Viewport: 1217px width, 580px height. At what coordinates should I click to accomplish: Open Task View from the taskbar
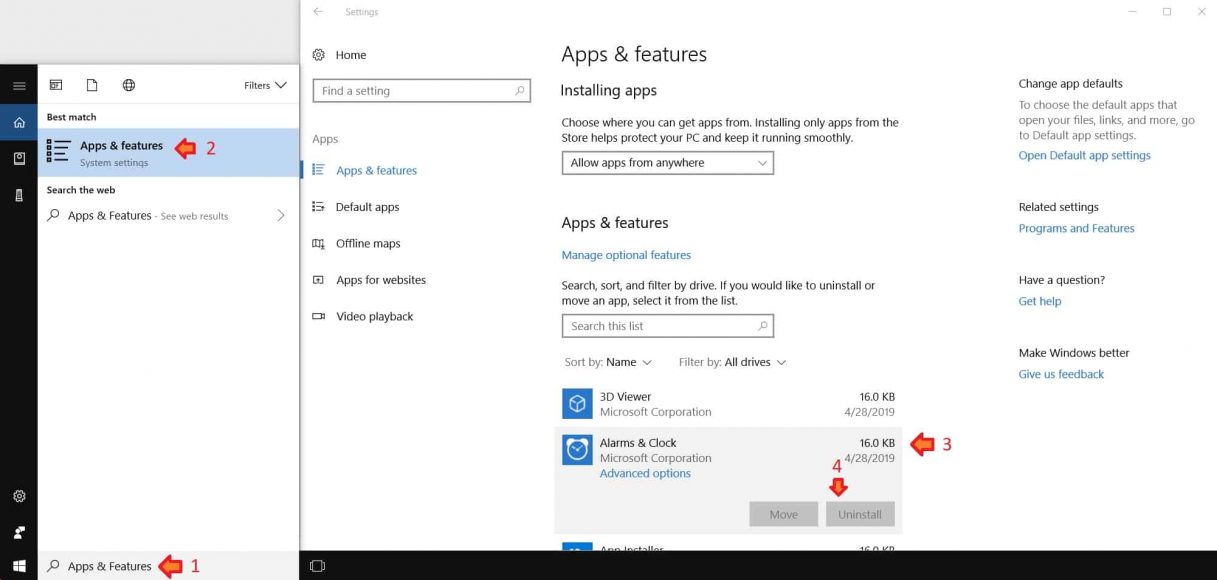pyautogui.click(x=317, y=565)
